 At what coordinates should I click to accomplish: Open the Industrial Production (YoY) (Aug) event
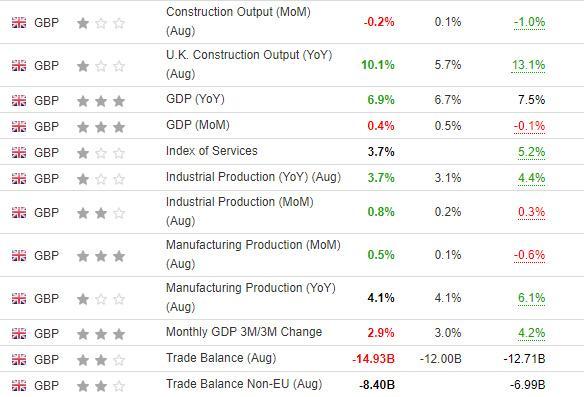(x=253, y=177)
